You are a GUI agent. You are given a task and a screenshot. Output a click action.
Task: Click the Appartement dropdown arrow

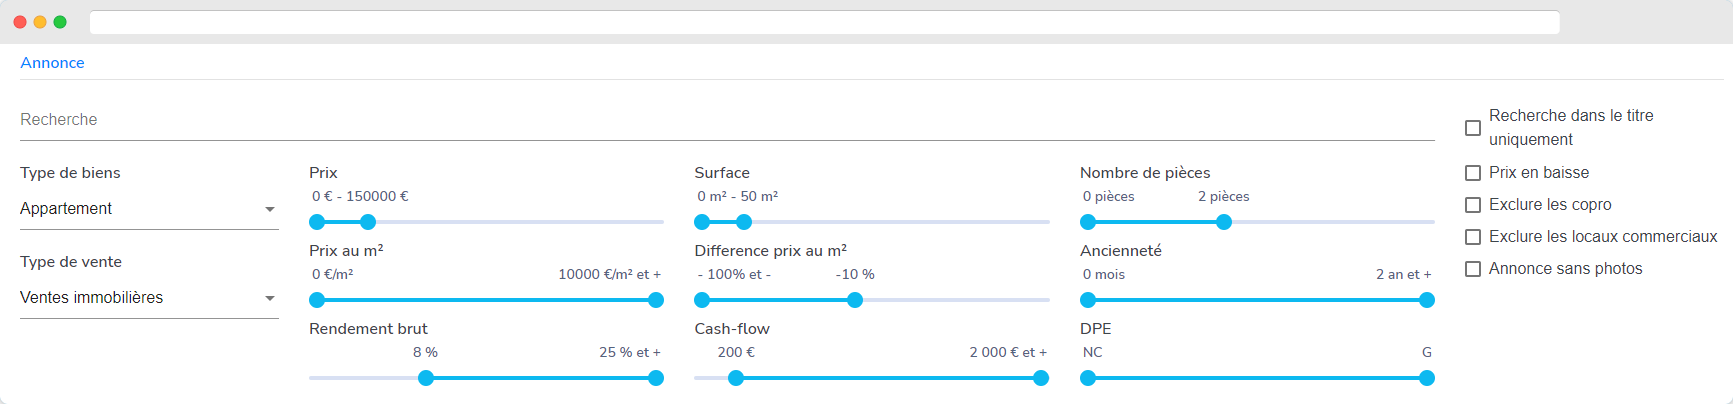point(270,209)
